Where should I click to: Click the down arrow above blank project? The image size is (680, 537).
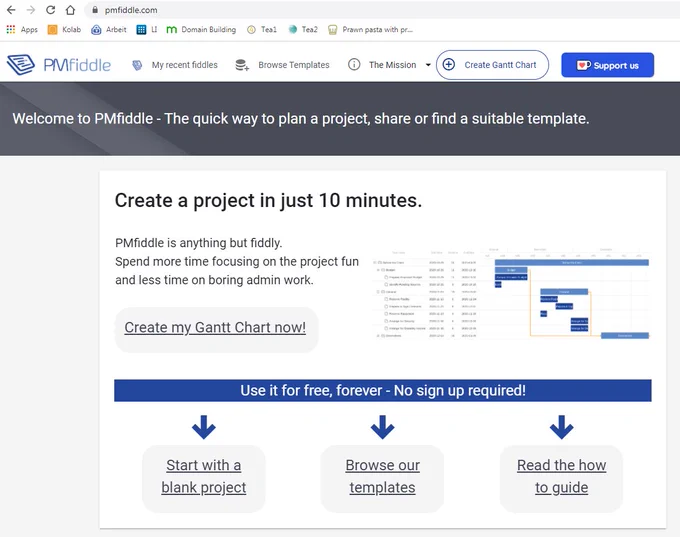pyautogui.click(x=204, y=427)
